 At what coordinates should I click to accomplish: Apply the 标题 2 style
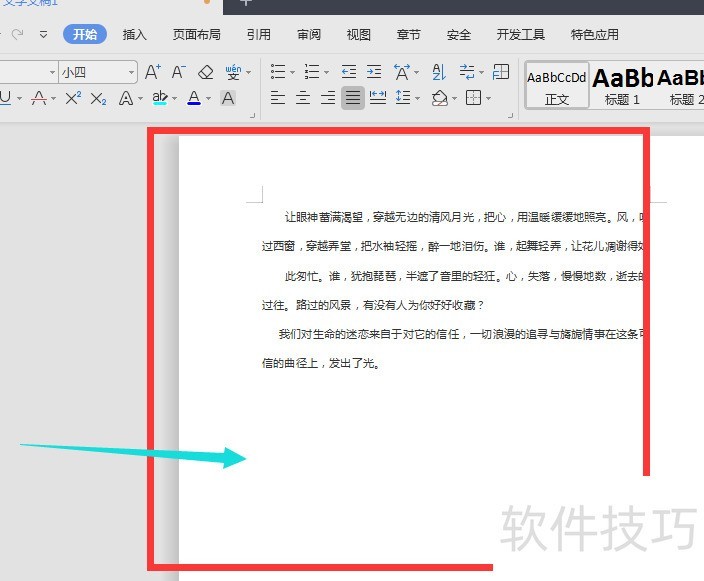pyautogui.click(x=679, y=85)
